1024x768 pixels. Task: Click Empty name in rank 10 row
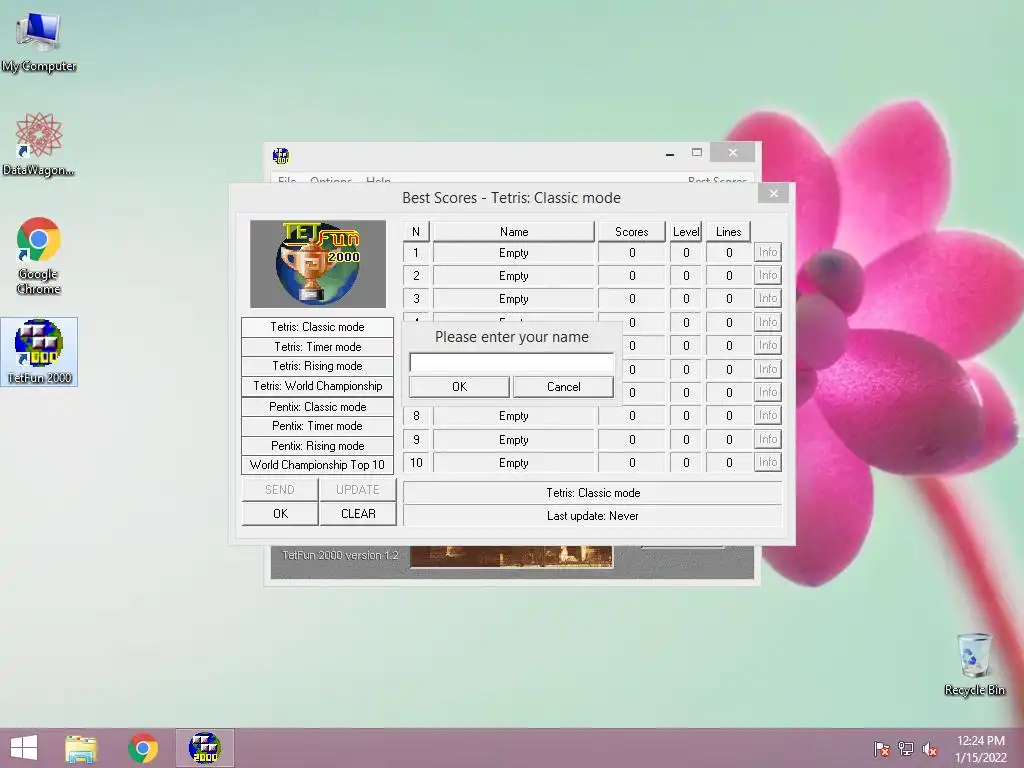pos(514,462)
